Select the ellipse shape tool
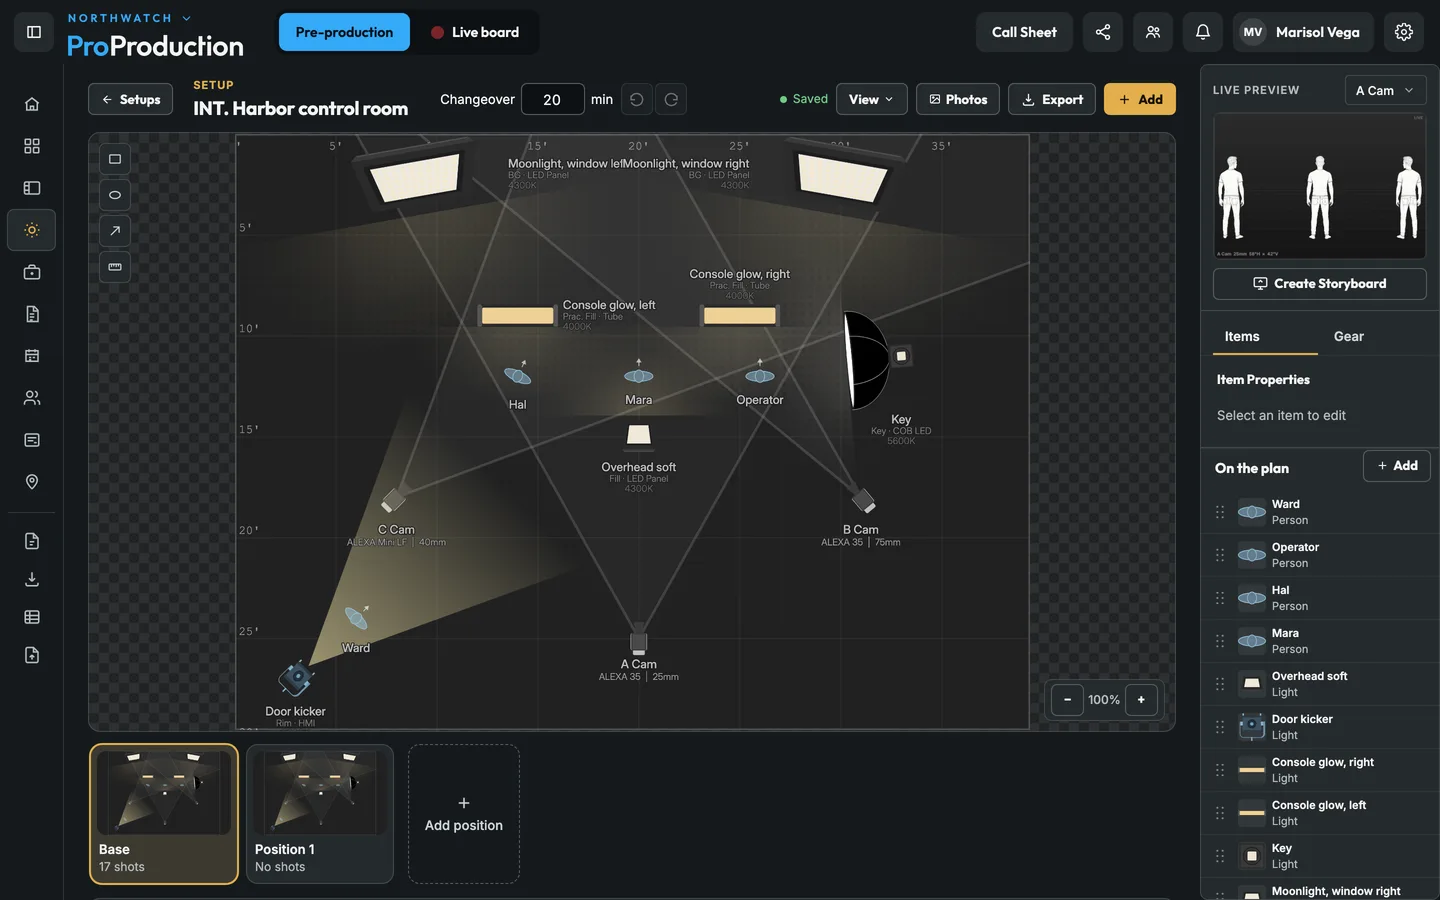The height and width of the screenshot is (900, 1440). click(x=115, y=195)
